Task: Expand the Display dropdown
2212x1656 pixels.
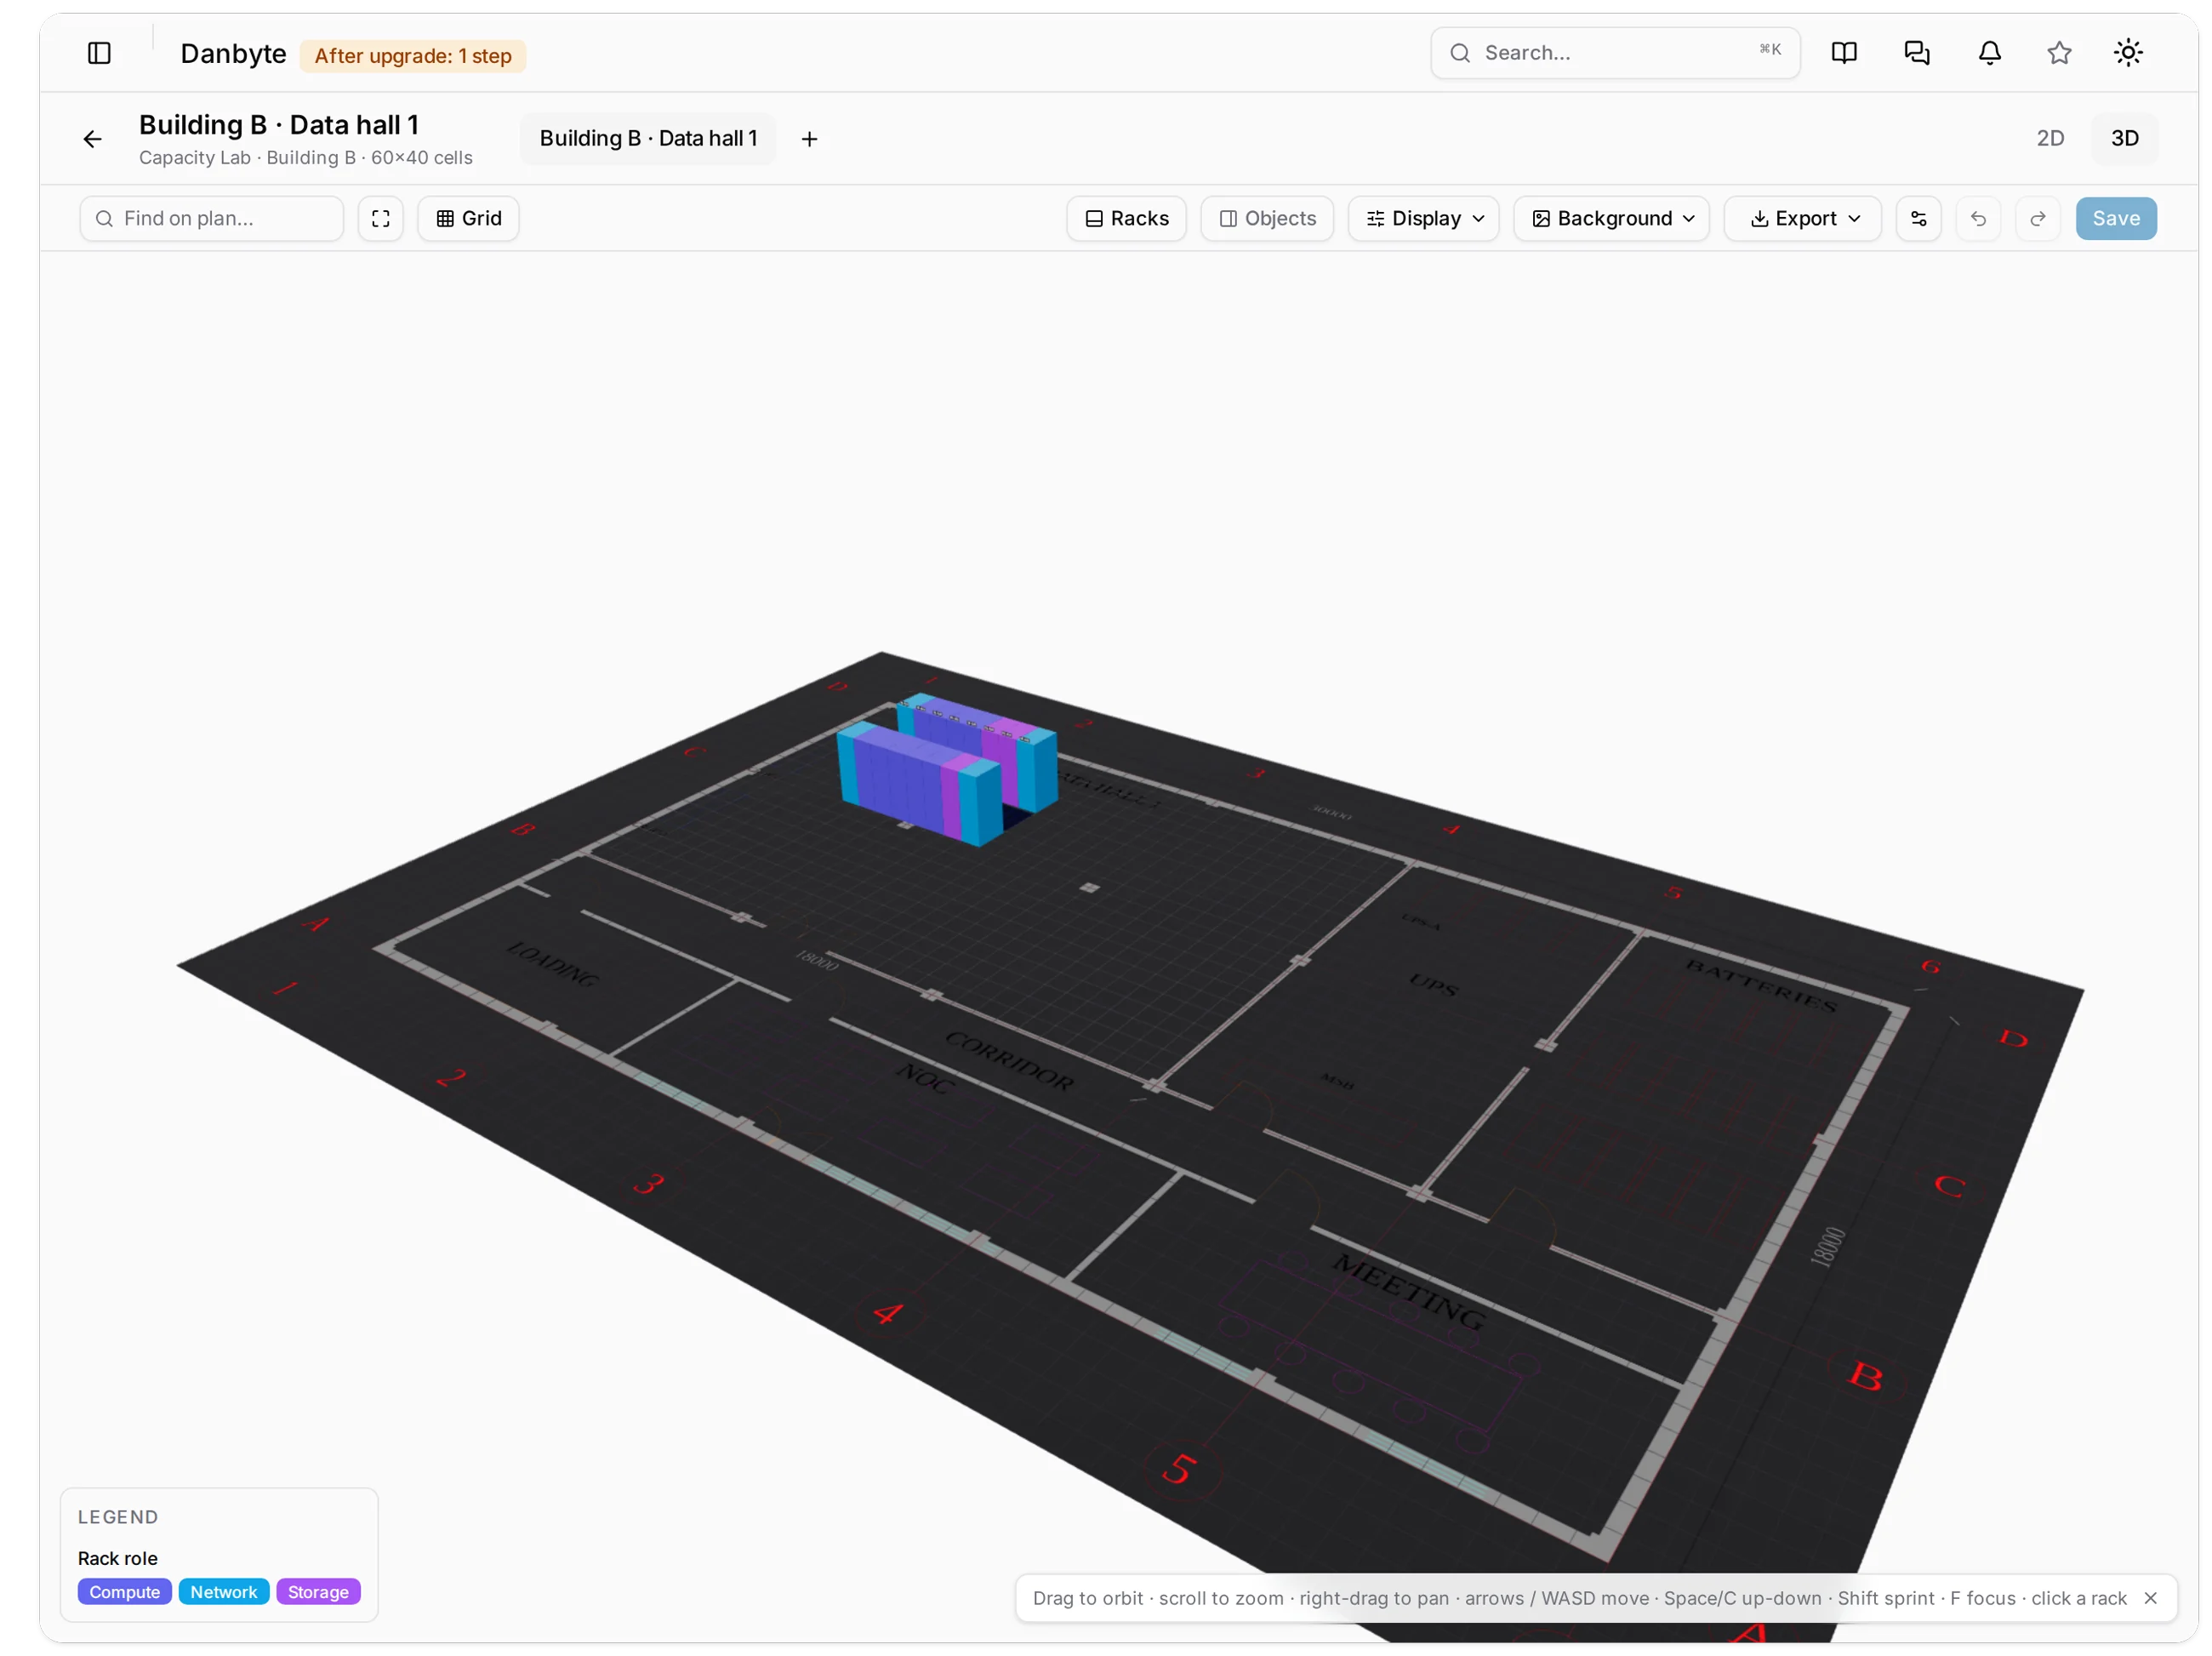Action: click(x=1423, y=218)
